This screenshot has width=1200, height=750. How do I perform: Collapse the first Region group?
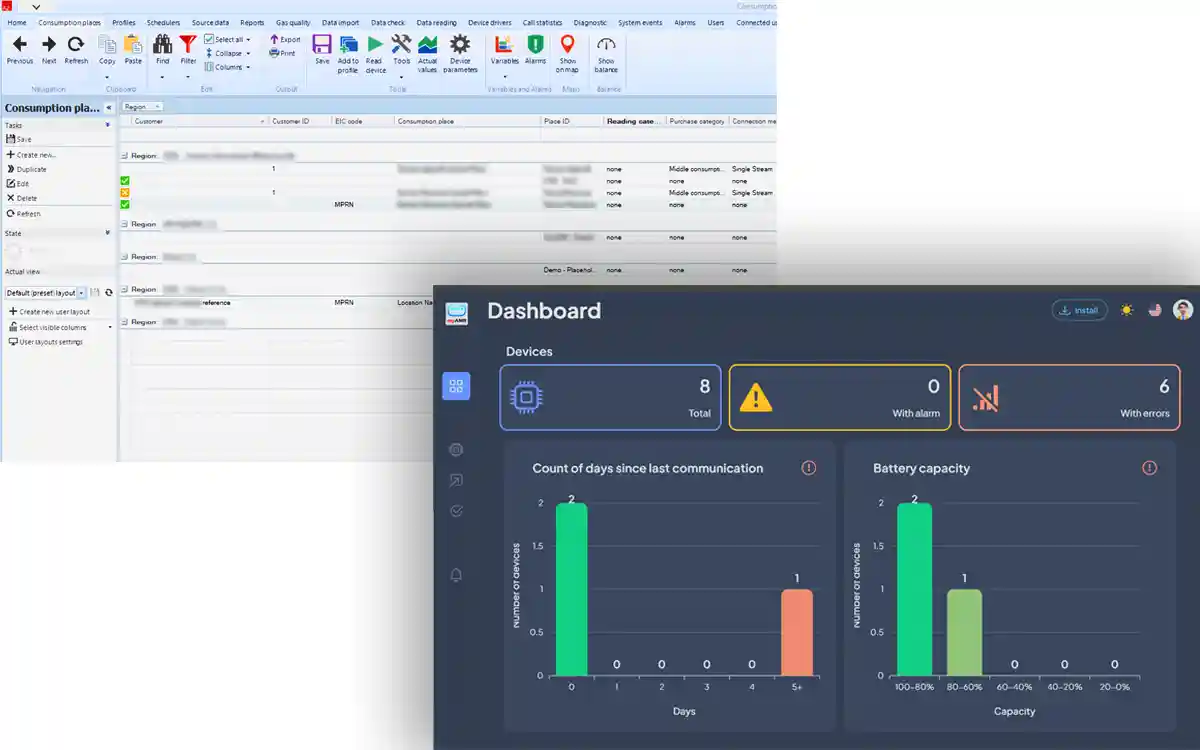tap(125, 156)
